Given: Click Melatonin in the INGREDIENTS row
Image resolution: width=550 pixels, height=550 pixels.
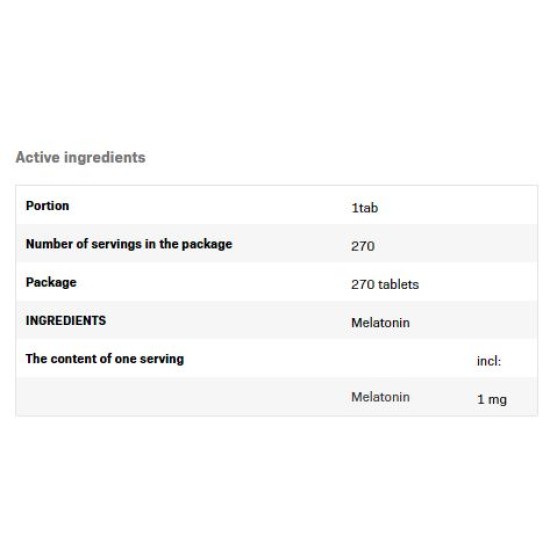Looking at the screenshot, I should pyautogui.click(x=381, y=323).
